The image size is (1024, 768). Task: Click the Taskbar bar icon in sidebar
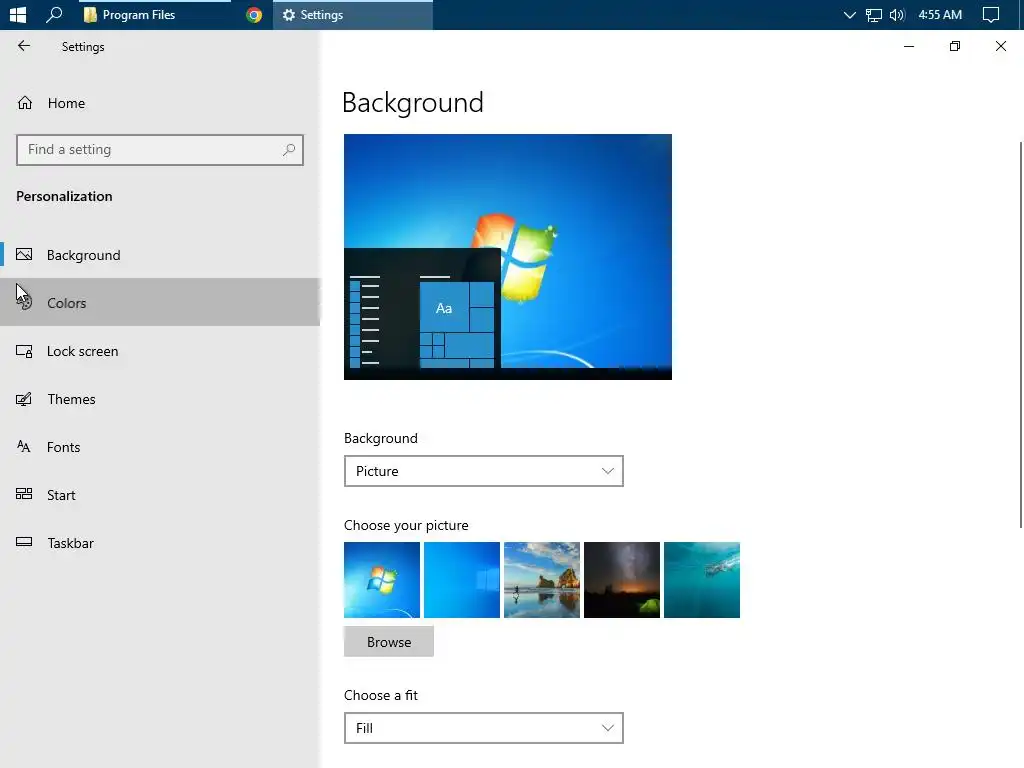pos(24,541)
